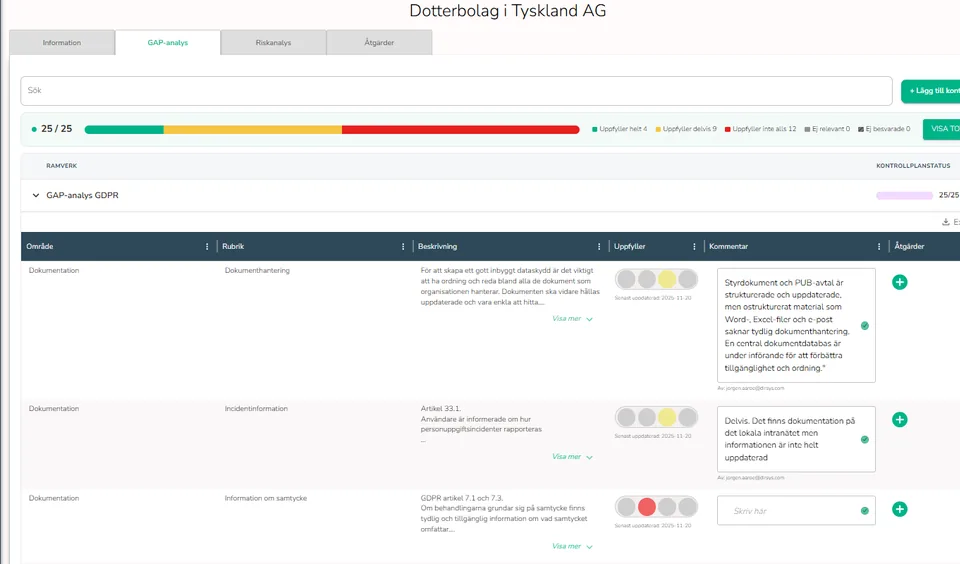Click red segment of the progress bar
This screenshot has width=960, height=564.
460,130
